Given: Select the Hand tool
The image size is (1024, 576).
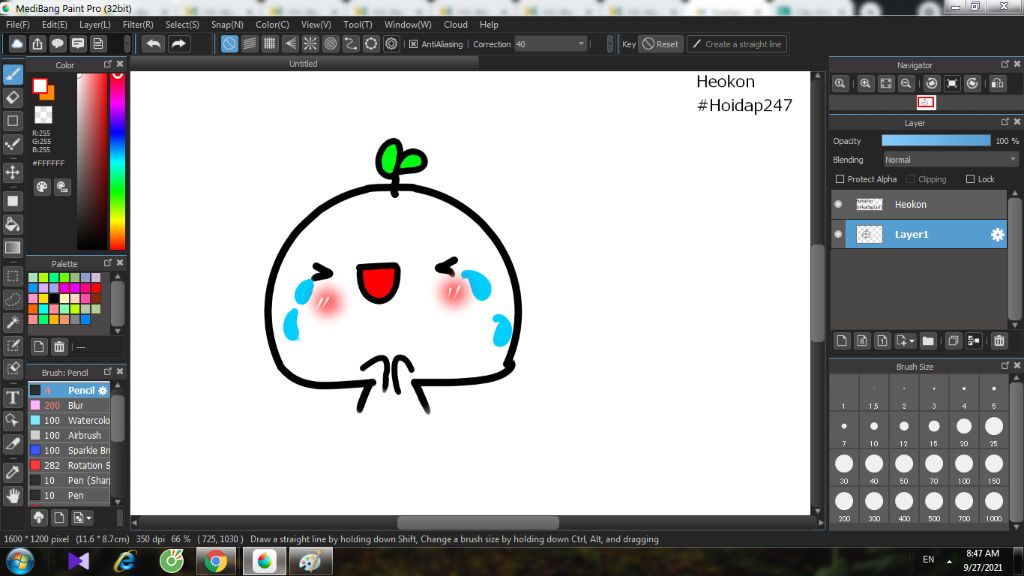Looking at the screenshot, I should click(x=12, y=496).
